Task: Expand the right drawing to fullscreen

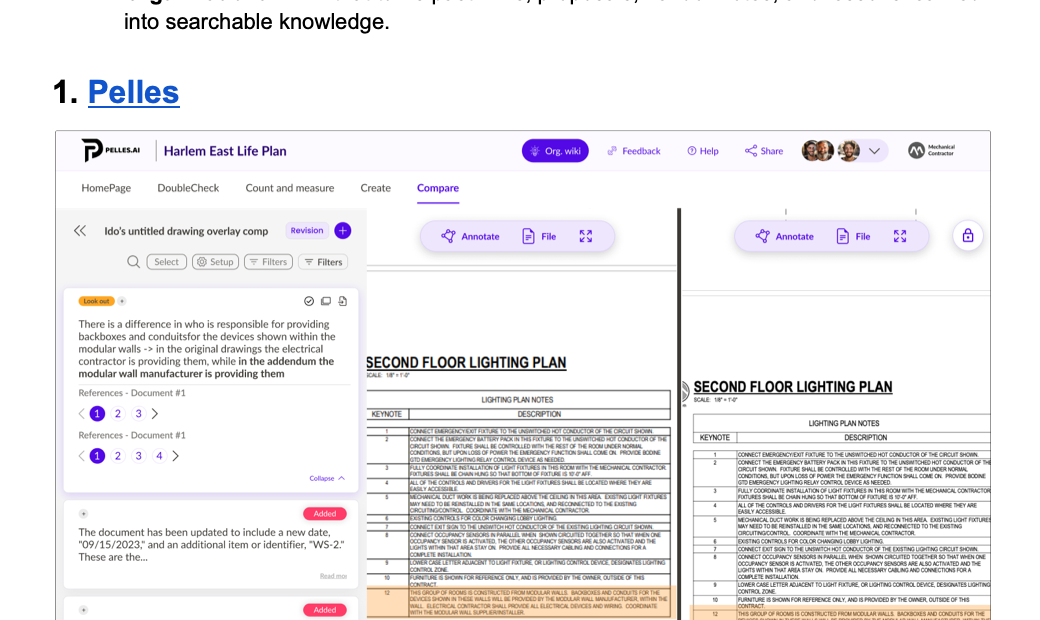Action: [900, 237]
